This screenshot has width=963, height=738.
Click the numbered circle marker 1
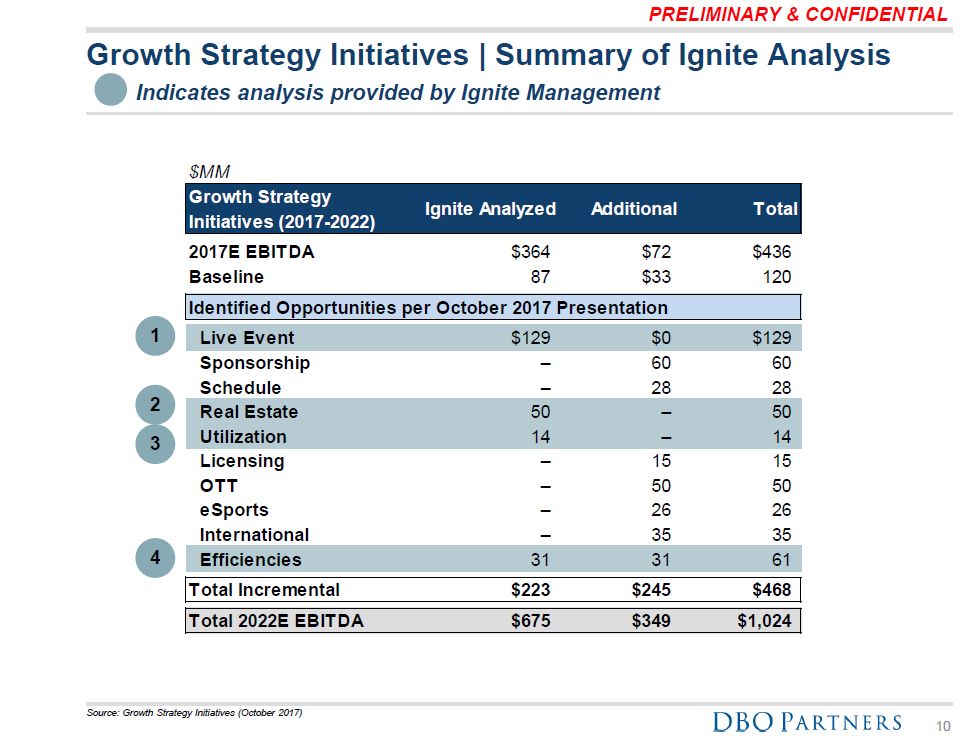click(x=157, y=337)
